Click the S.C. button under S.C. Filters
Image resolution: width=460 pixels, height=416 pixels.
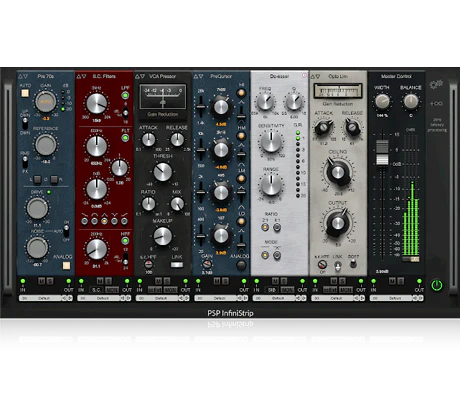click(96, 290)
